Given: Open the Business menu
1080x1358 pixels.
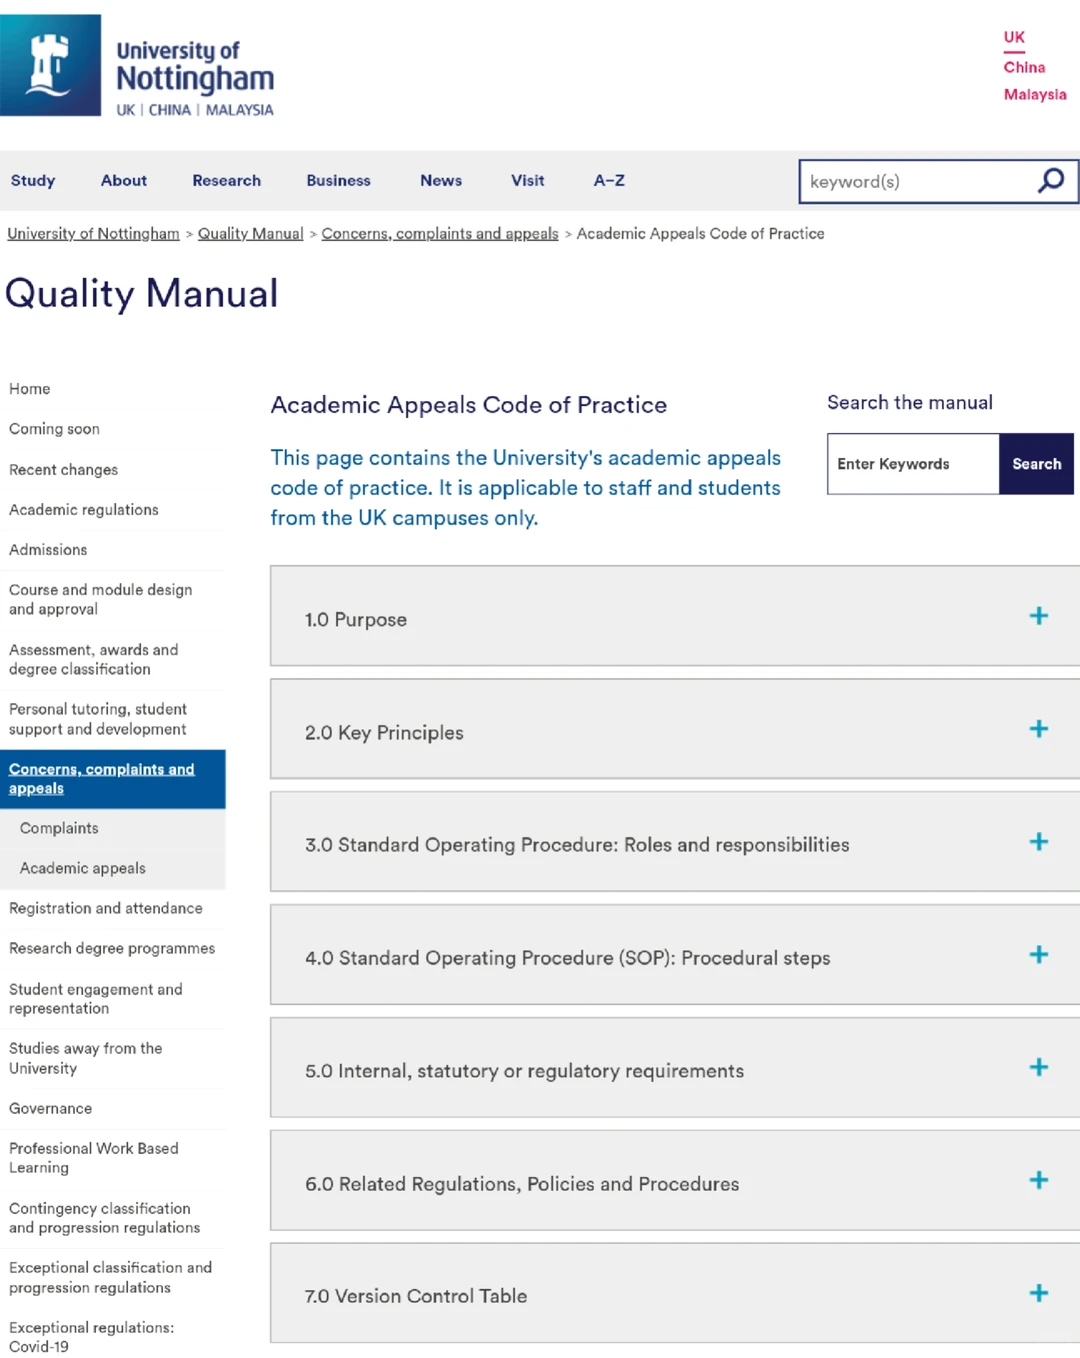Looking at the screenshot, I should (339, 181).
